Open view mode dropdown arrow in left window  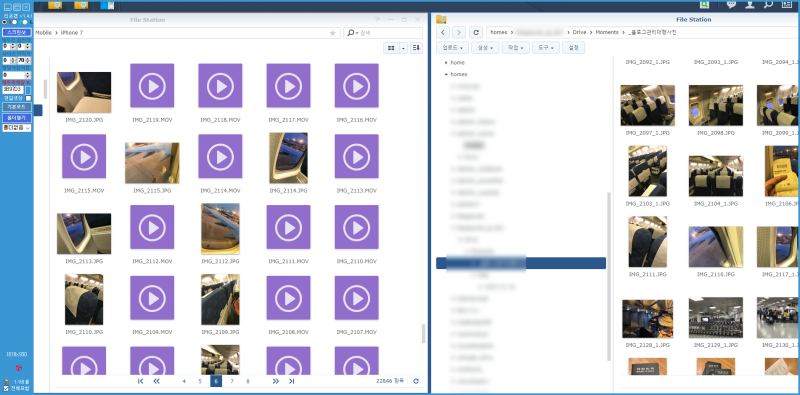403,48
